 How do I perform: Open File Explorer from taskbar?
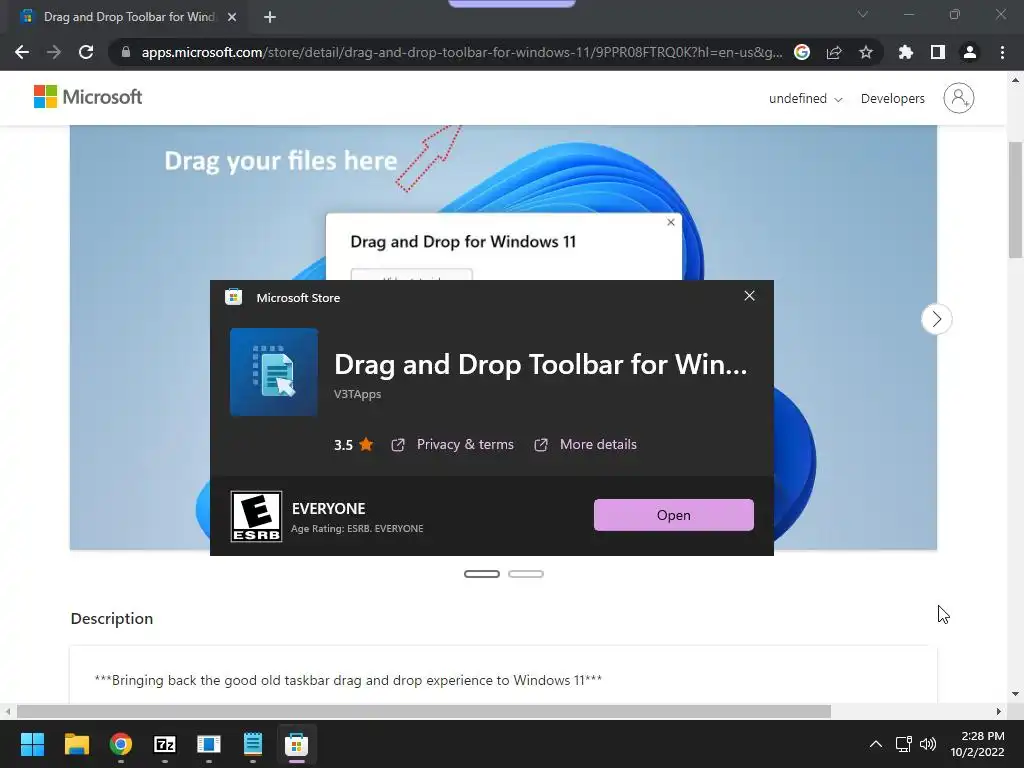click(x=76, y=744)
